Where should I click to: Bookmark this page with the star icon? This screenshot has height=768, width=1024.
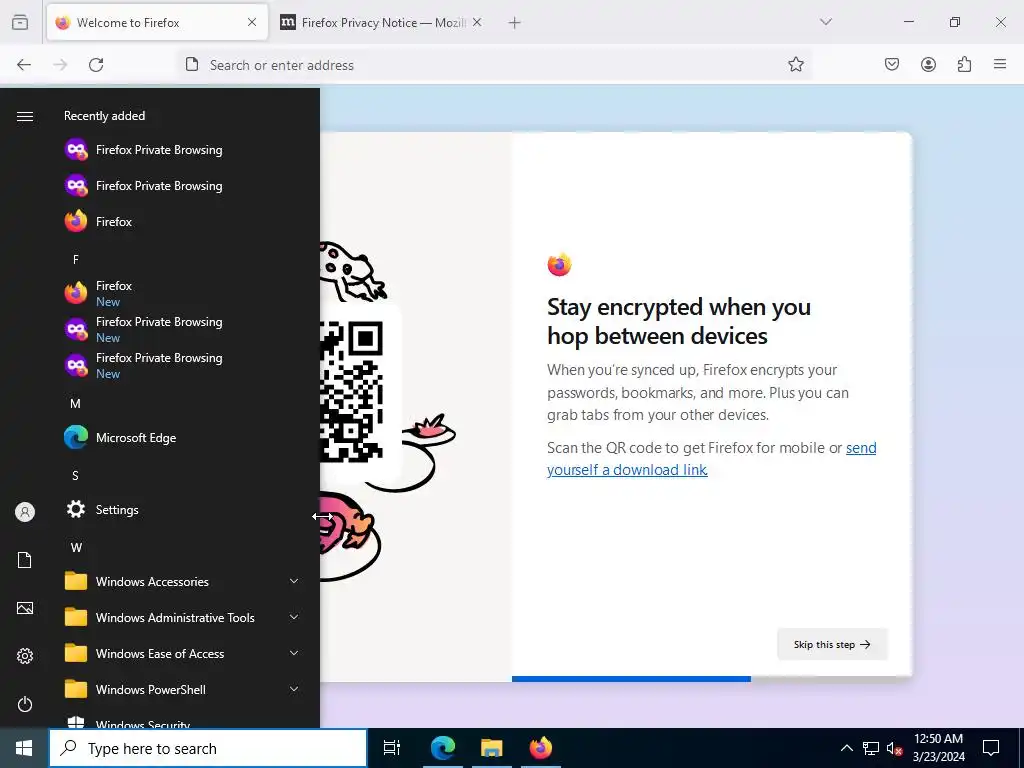[795, 65]
